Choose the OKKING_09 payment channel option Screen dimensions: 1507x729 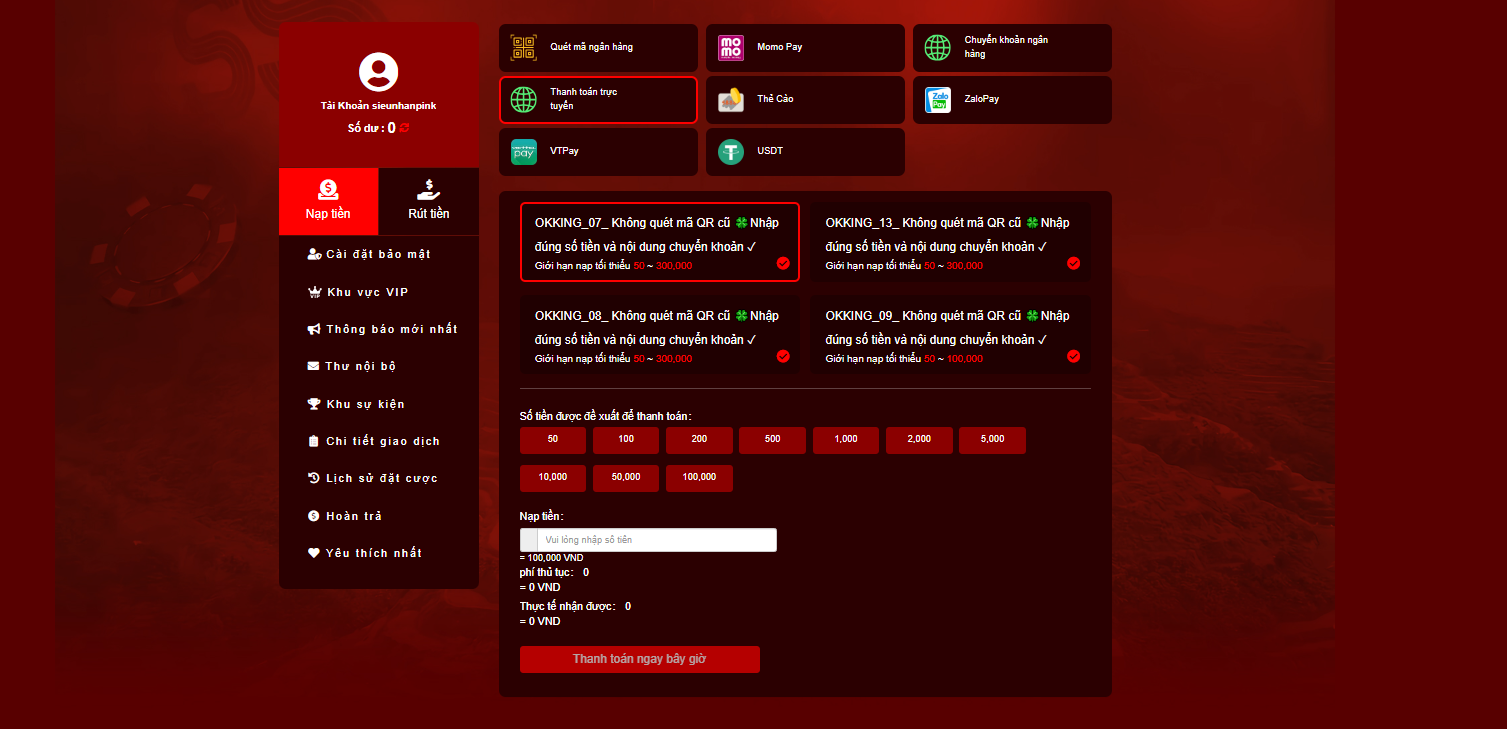tap(950, 335)
